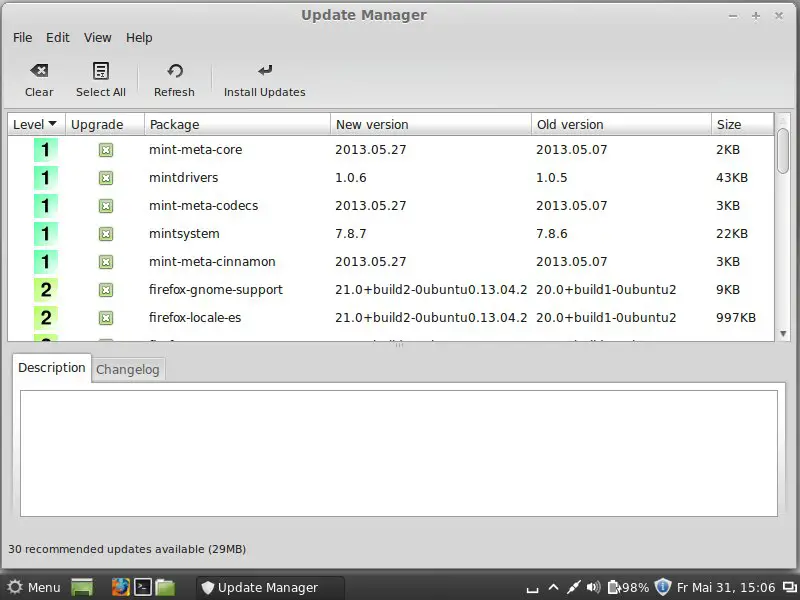Click the show desktop icon in the panel
The width and height of the screenshot is (800, 600).
(x=82, y=587)
